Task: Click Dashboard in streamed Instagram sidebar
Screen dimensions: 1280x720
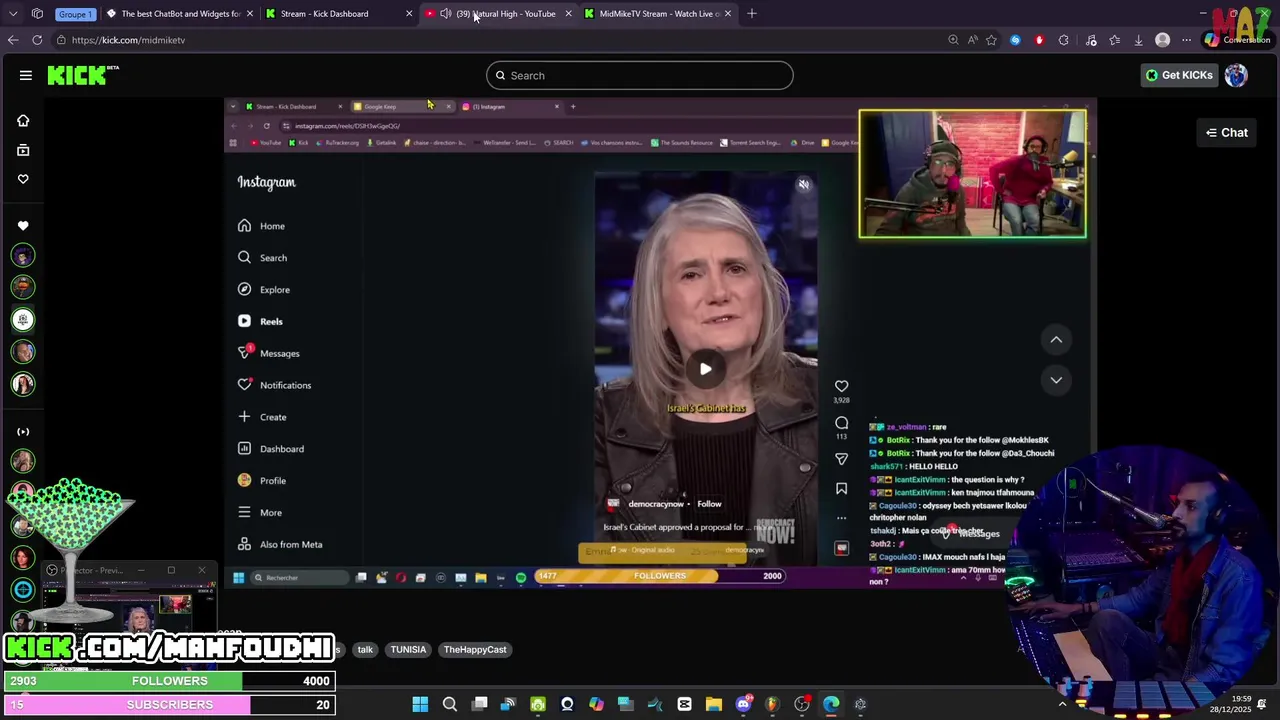Action: [271, 449]
